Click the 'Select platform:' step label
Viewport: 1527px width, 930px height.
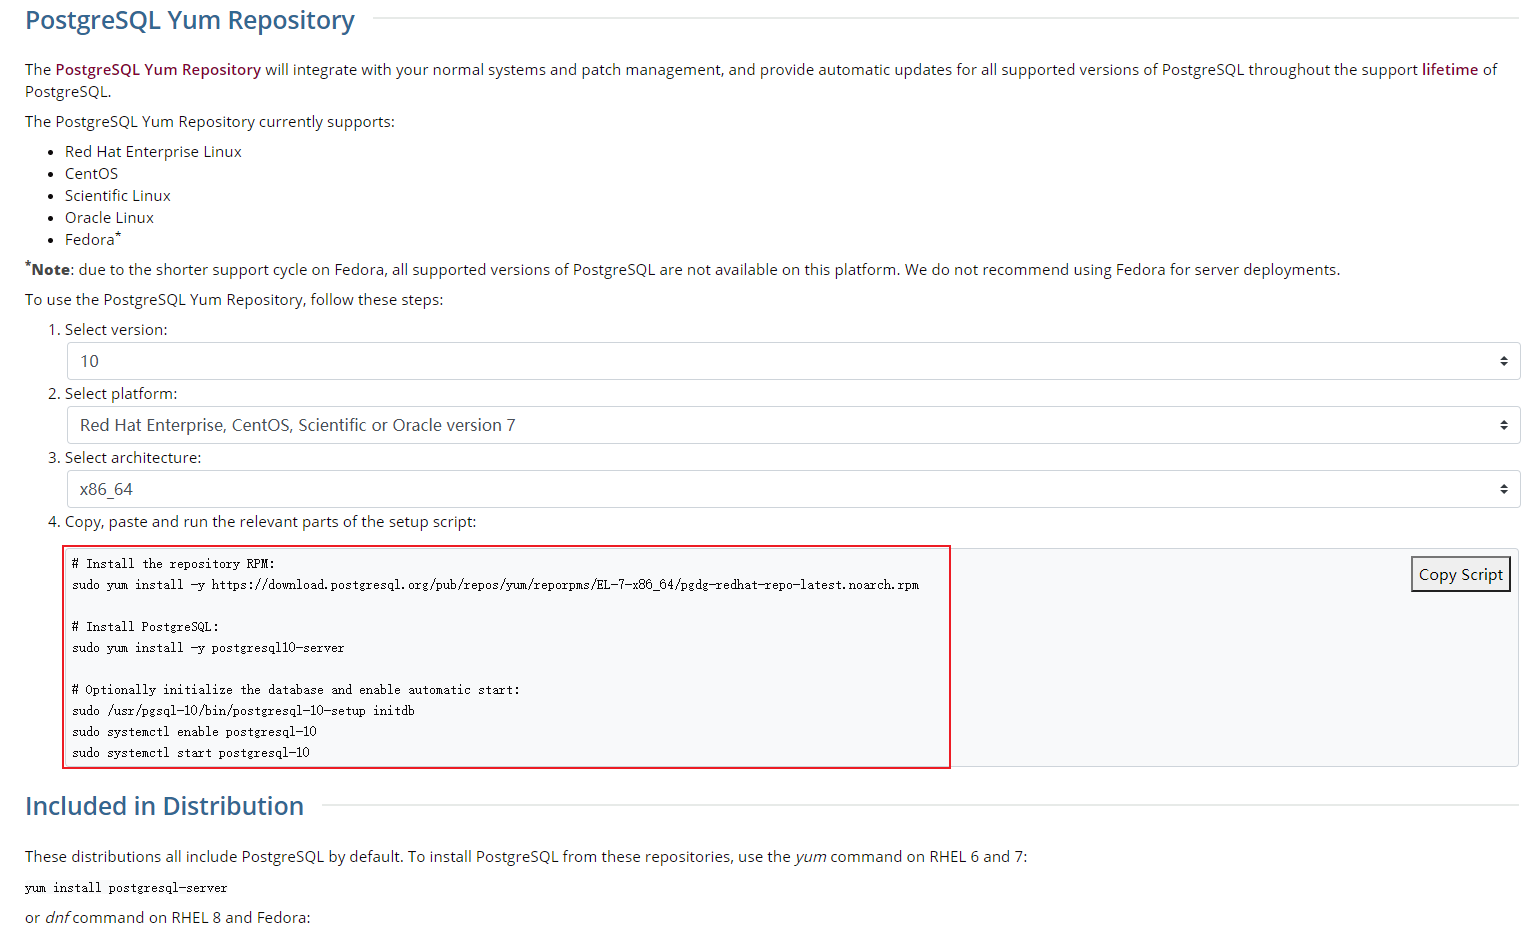(121, 393)
